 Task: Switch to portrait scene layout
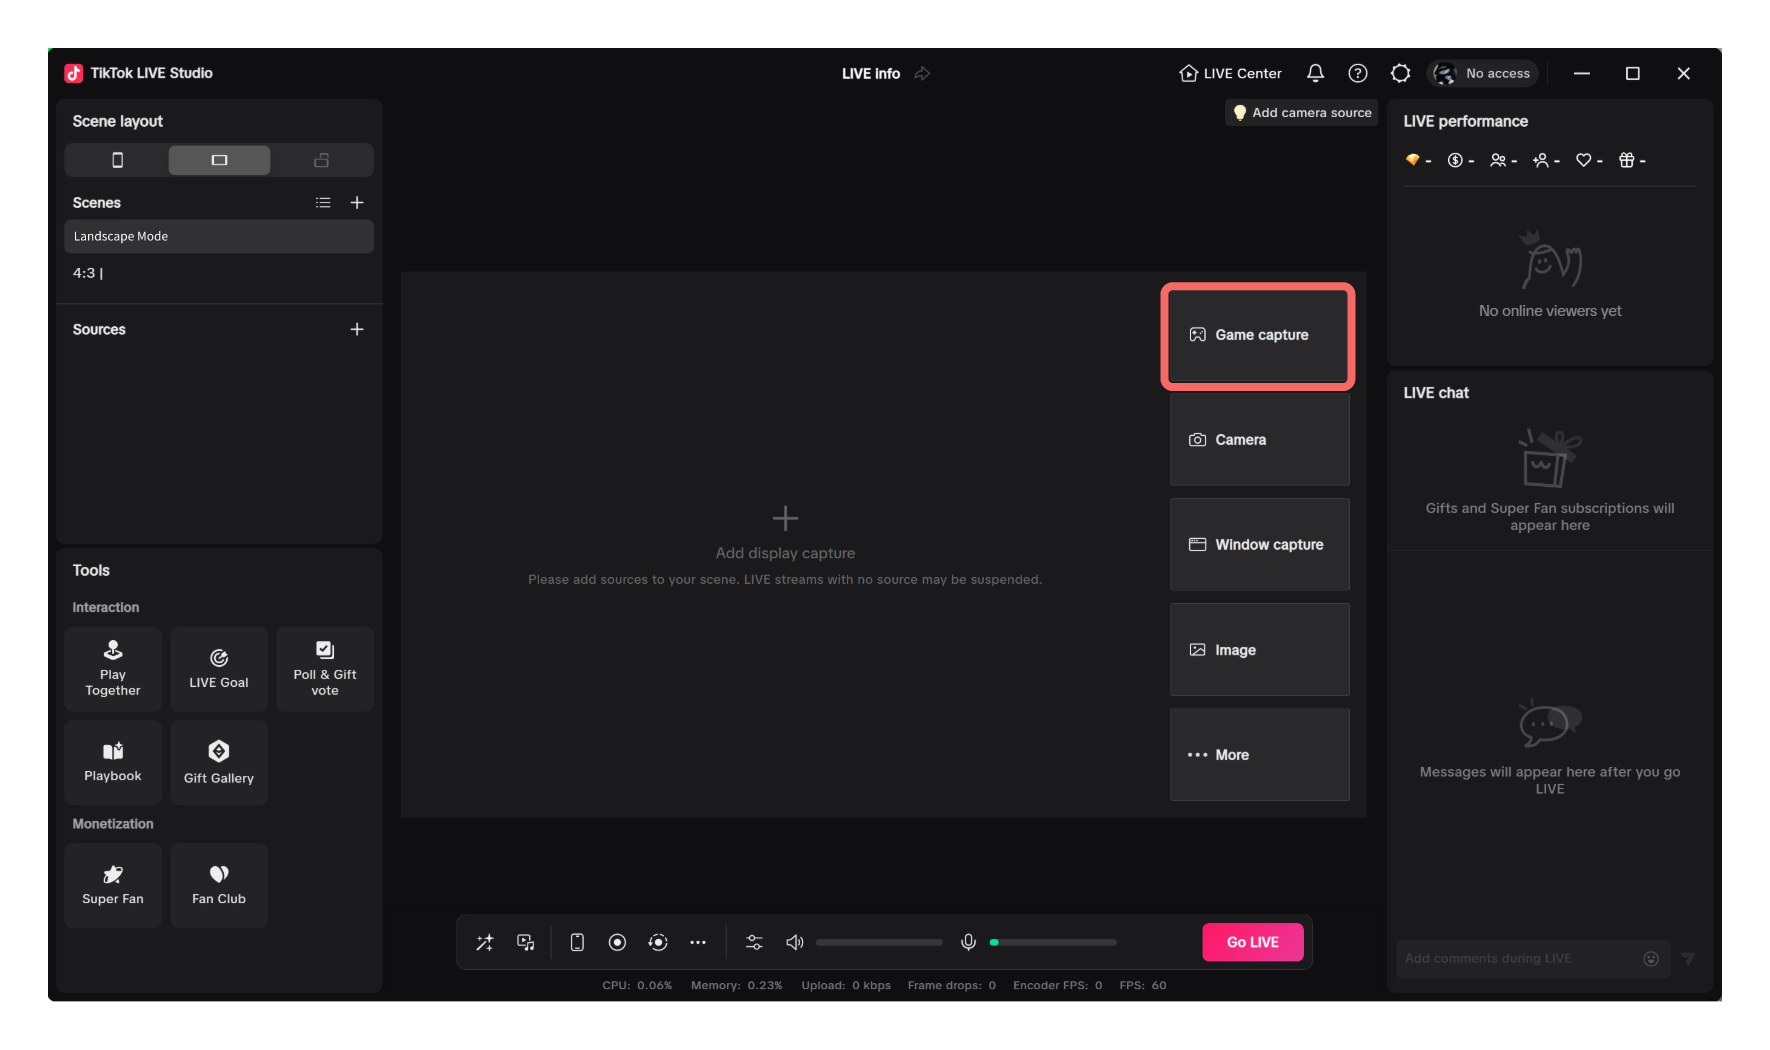point(117,160)
